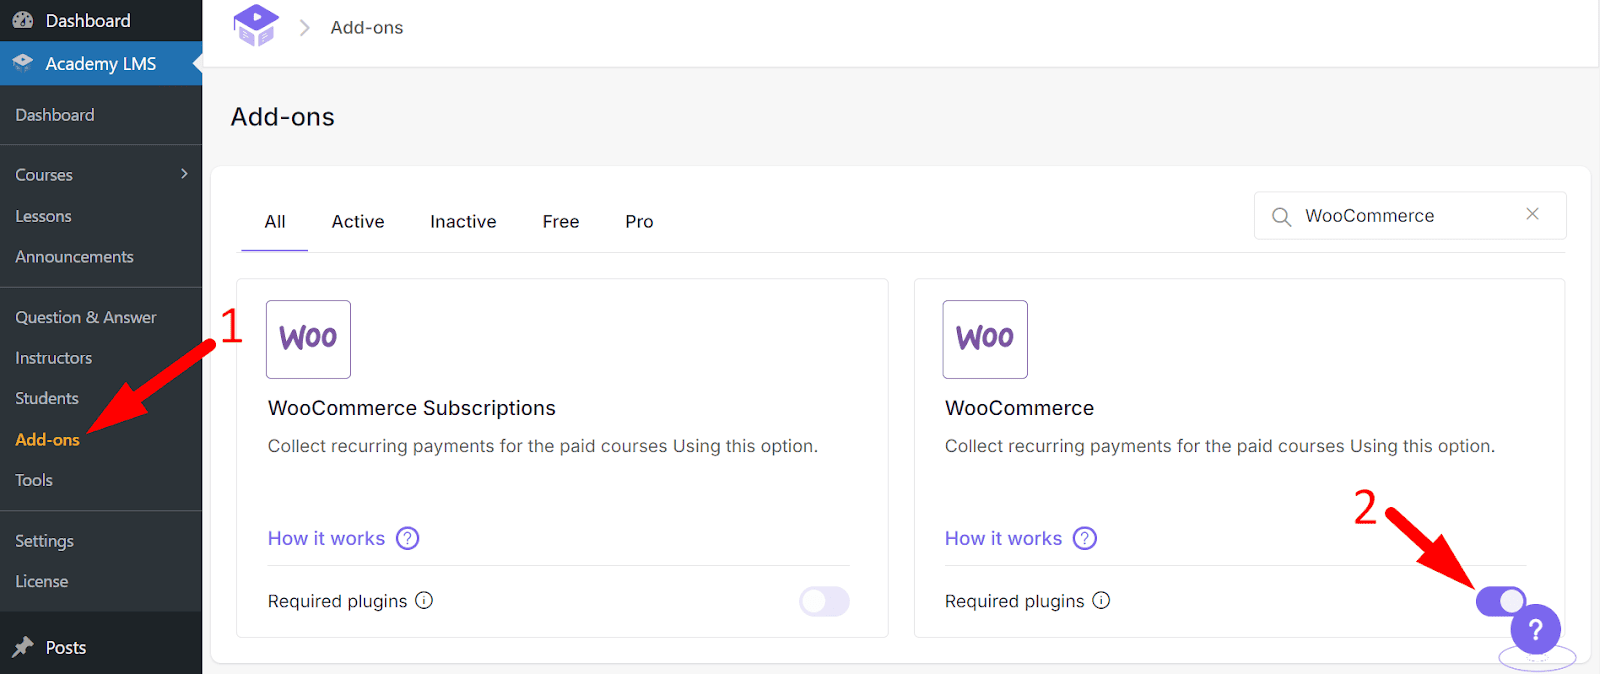
Task: Switch to the Active tab
Action: 358,222
